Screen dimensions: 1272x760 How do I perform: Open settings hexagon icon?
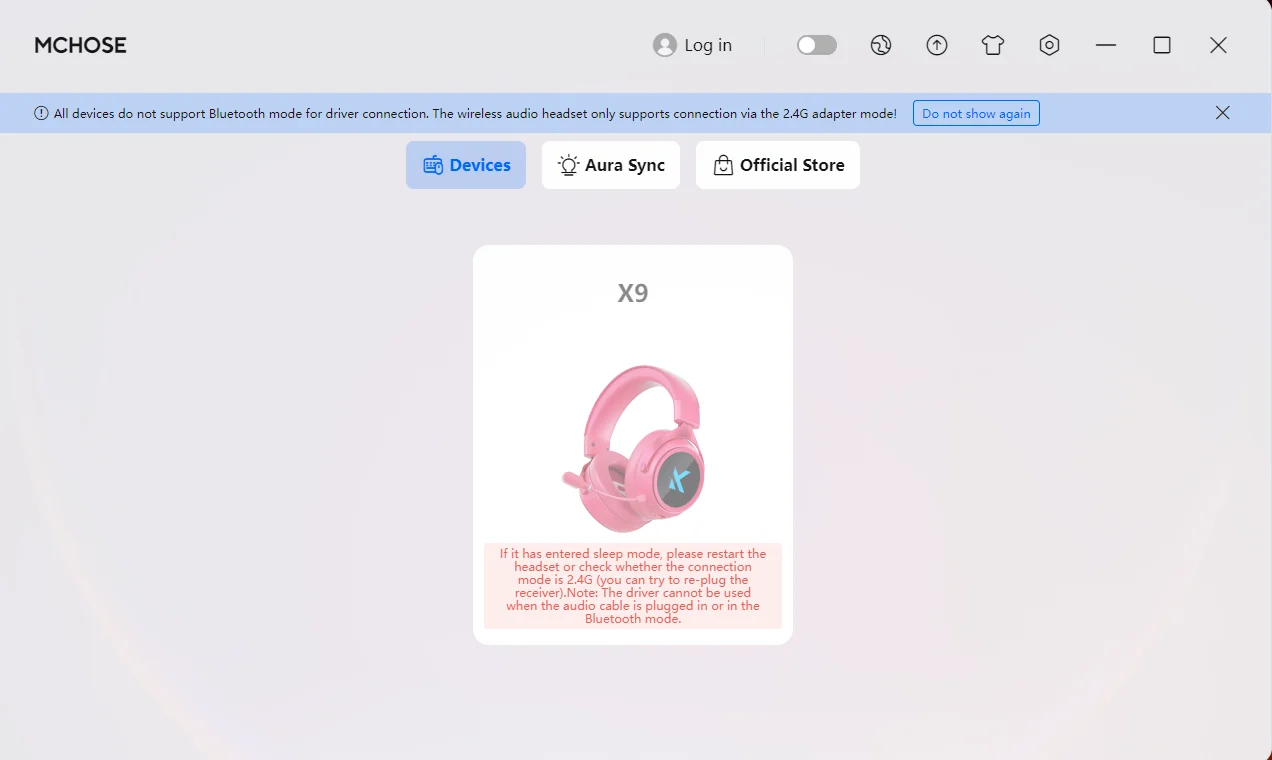[1049, 45]
